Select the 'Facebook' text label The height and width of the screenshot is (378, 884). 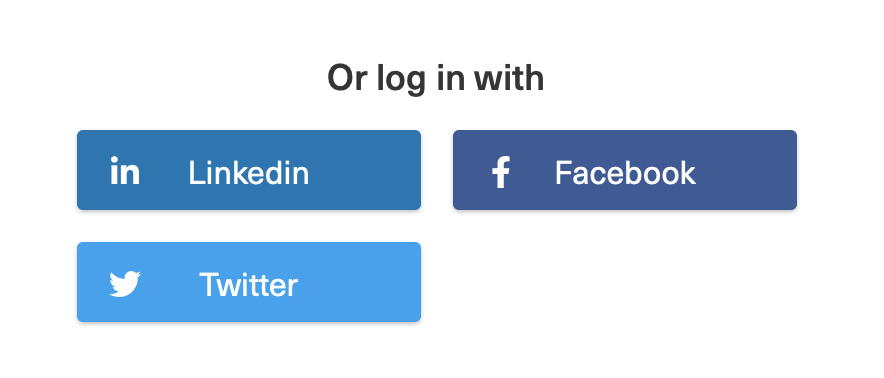(x=625, y=172)
